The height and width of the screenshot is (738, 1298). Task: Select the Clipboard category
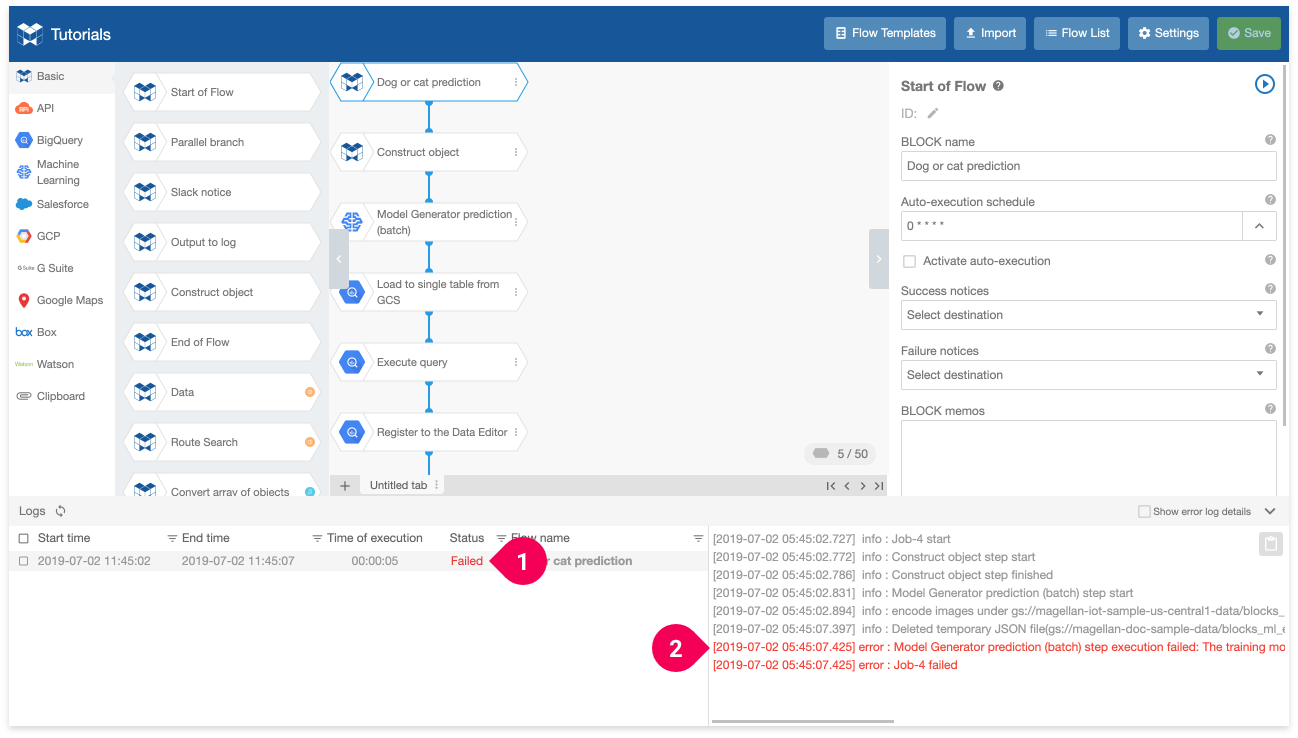pos(61,396)
